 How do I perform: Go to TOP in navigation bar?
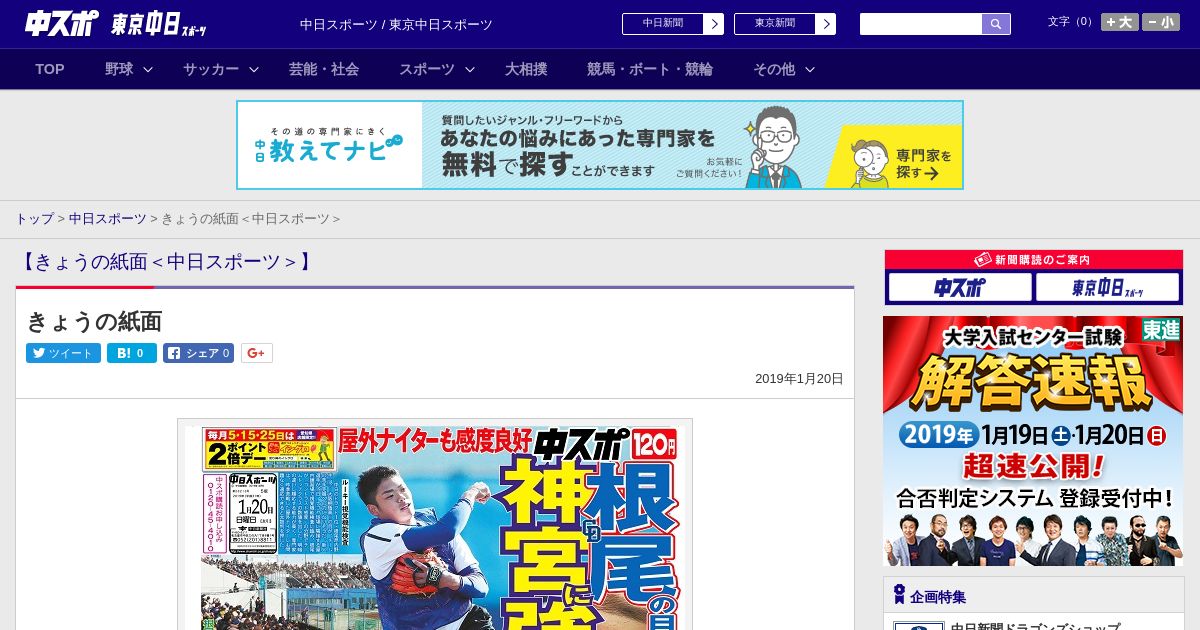(x=50, y=69)
